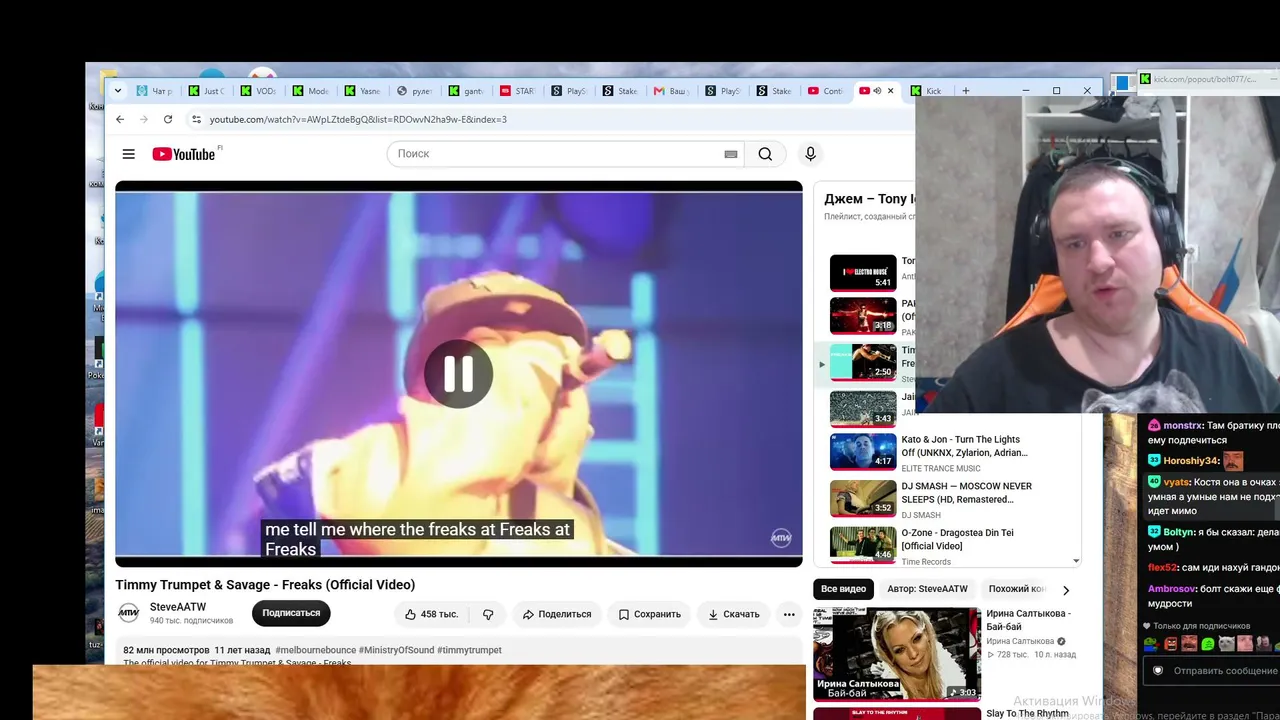This screenshot has height=720, width=1280.
Task: Select the Все видео filter chip
Action: [843, 589]
